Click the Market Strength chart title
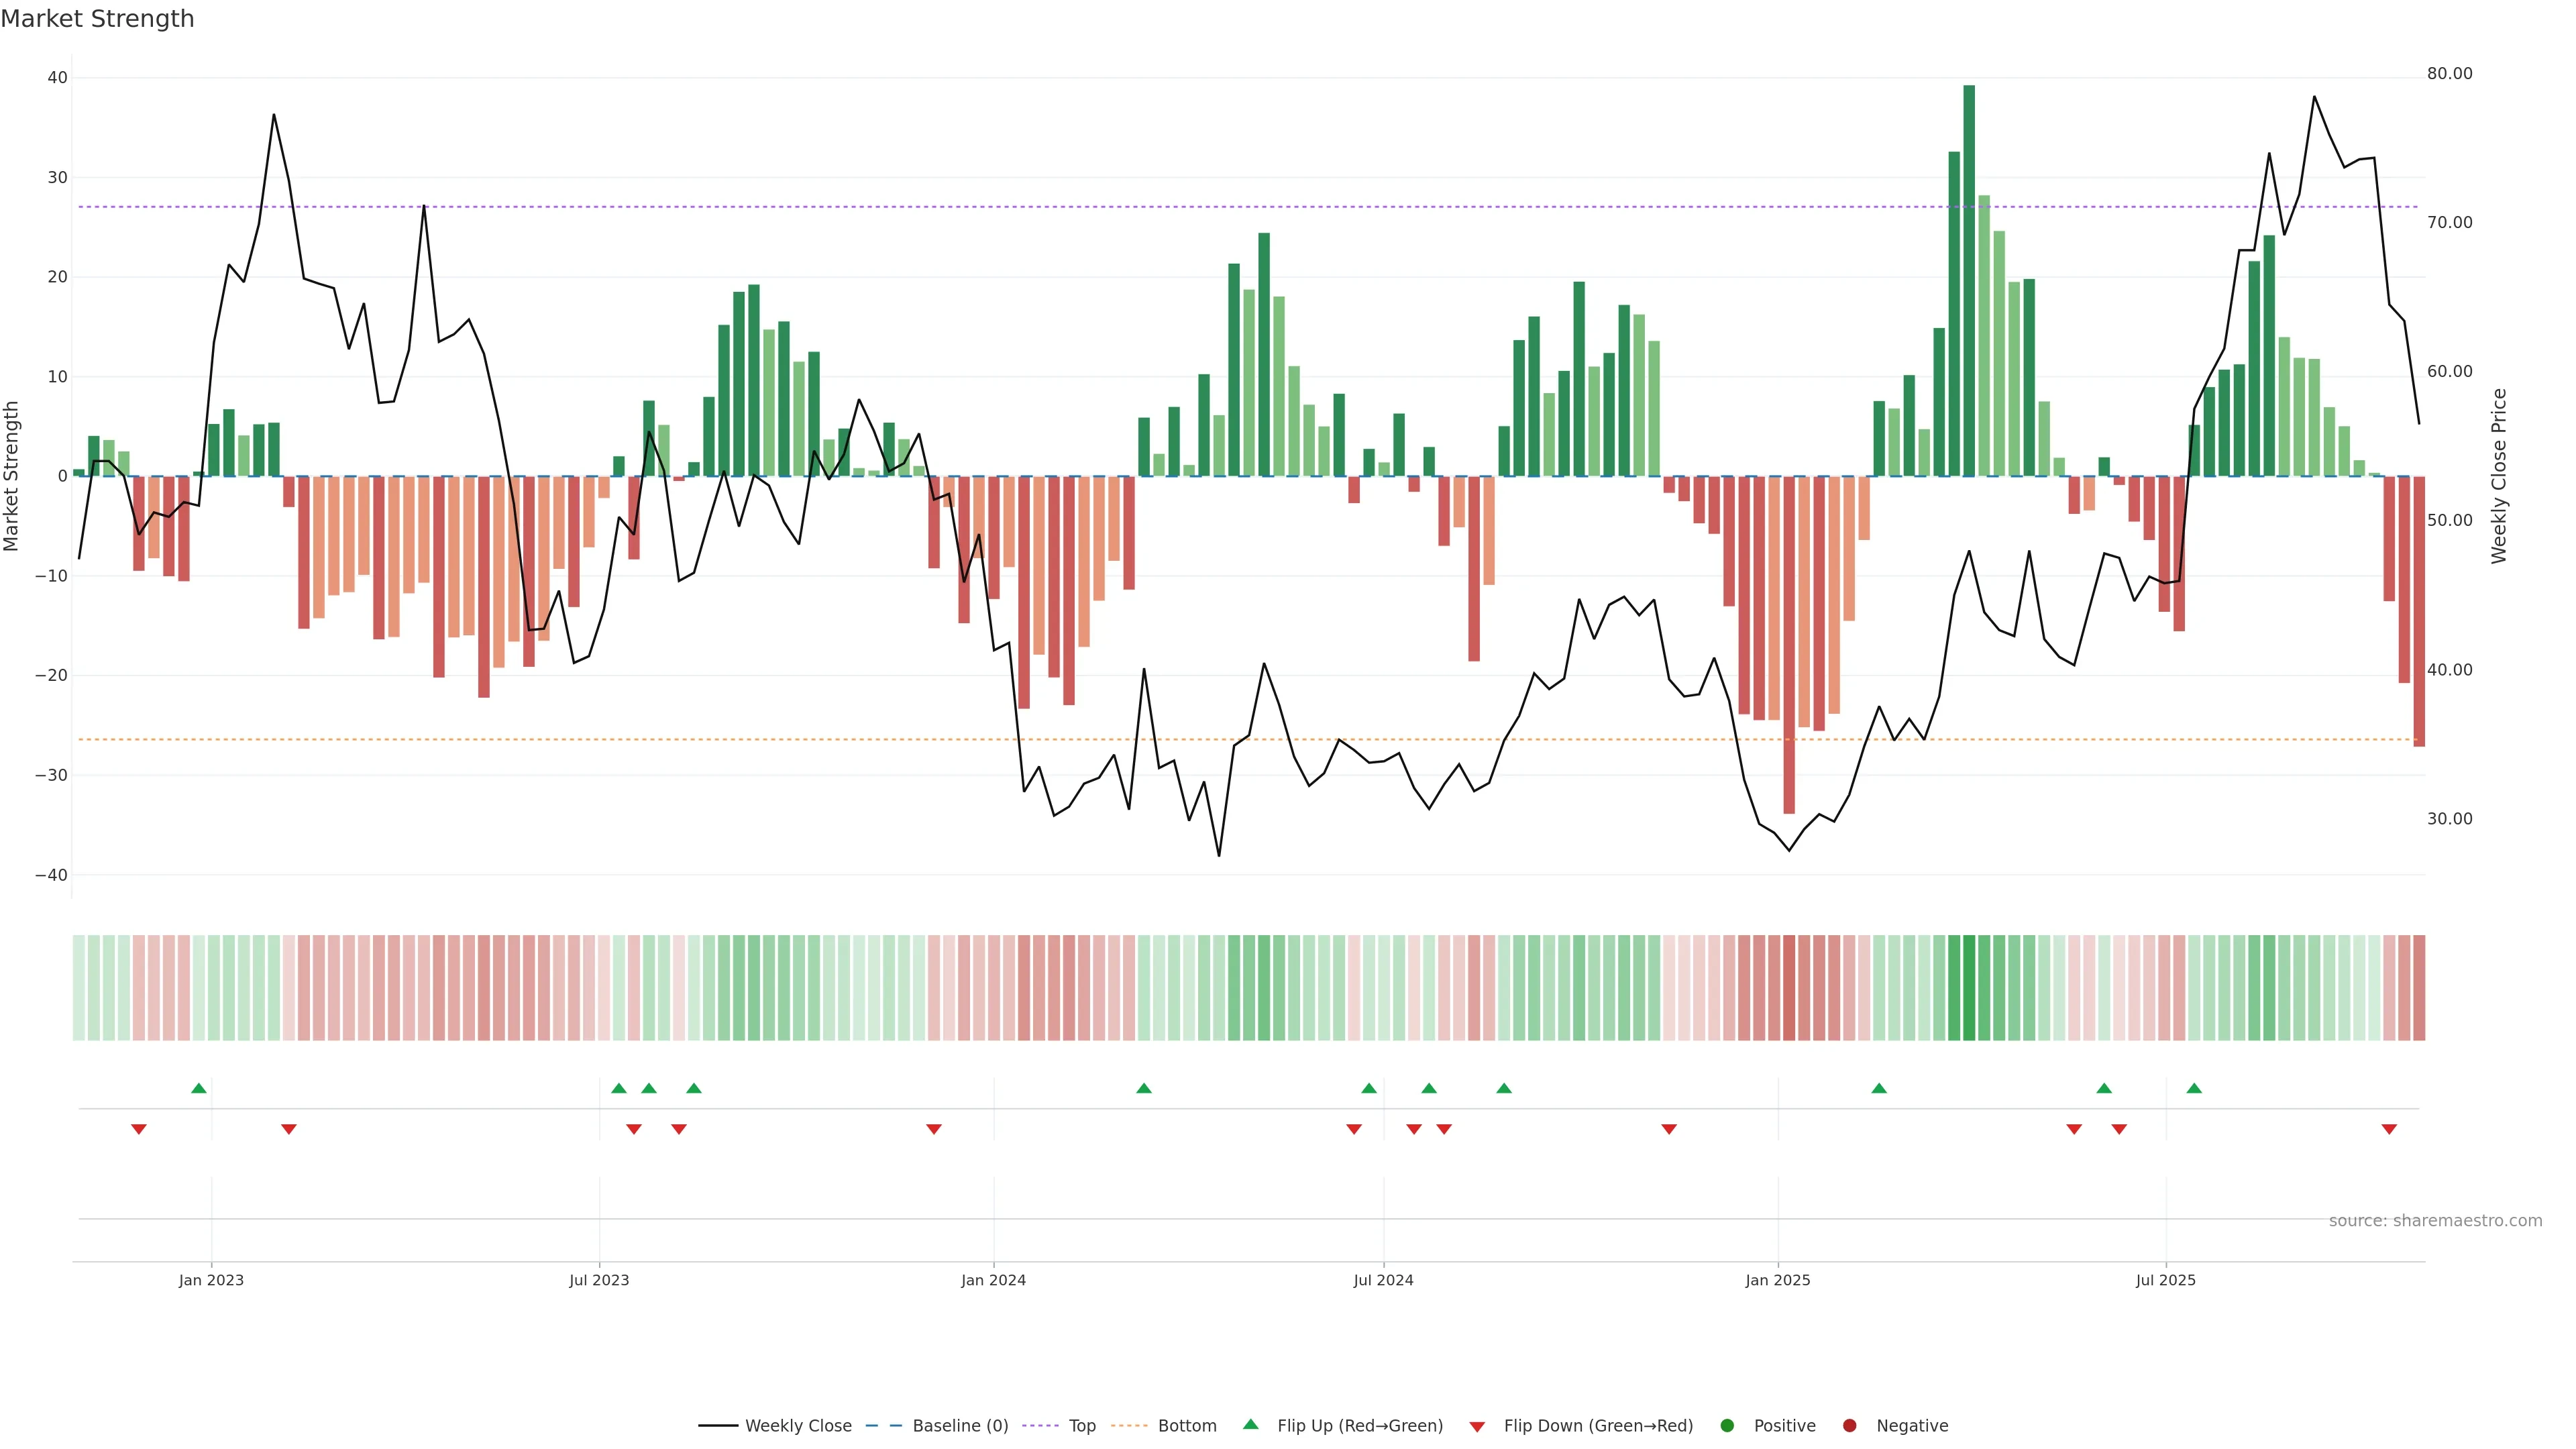 pyautogui.click(x=97, y=19)
